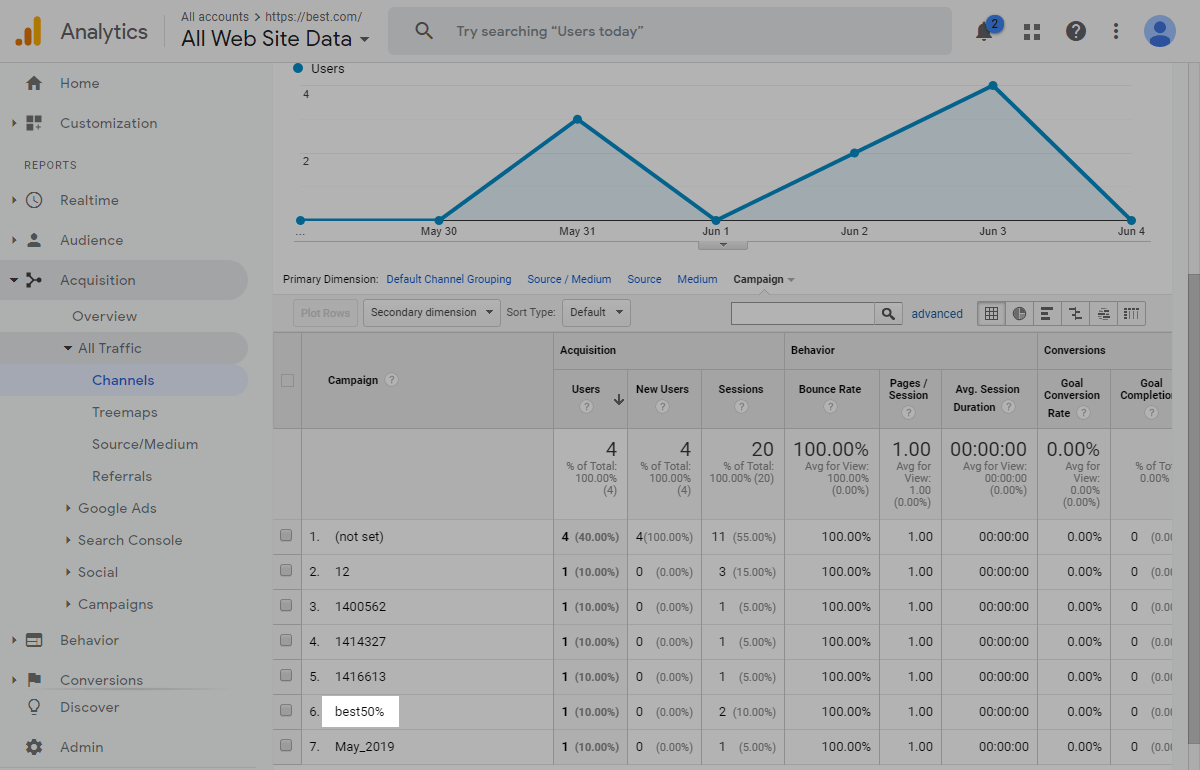Expand the Google Ads section in sidebar
1200x770 pixels.
(x=117, y=508)
